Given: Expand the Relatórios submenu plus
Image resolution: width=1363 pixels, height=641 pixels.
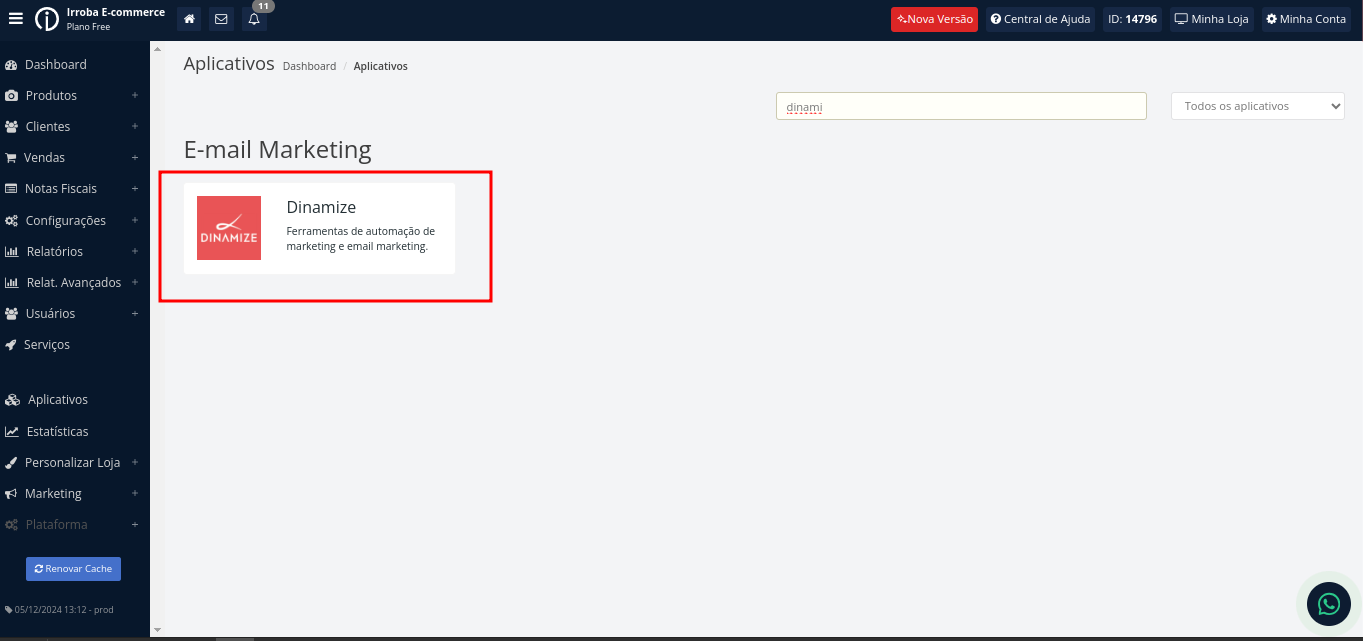Looking at the screenshot, I should (x=135, y=252).
